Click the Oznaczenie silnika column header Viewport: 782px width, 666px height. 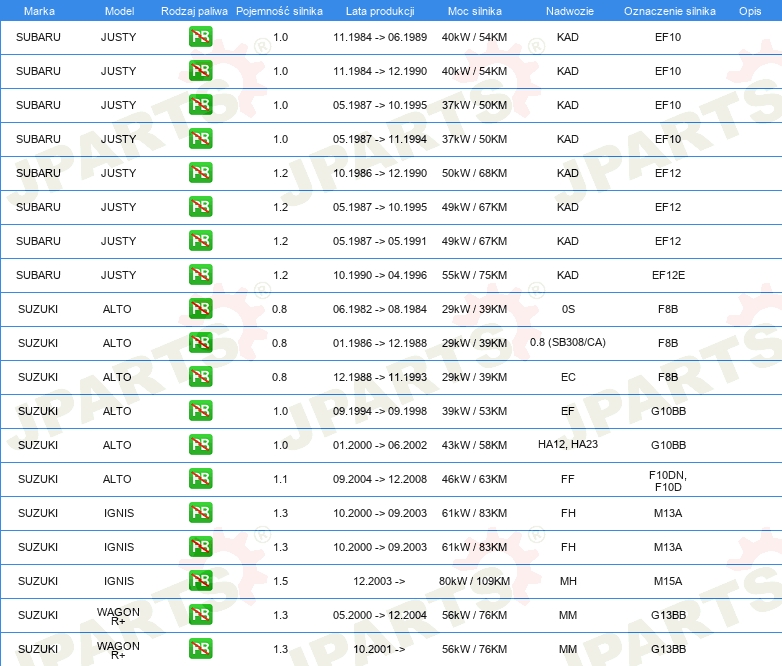tap(669, 11)
